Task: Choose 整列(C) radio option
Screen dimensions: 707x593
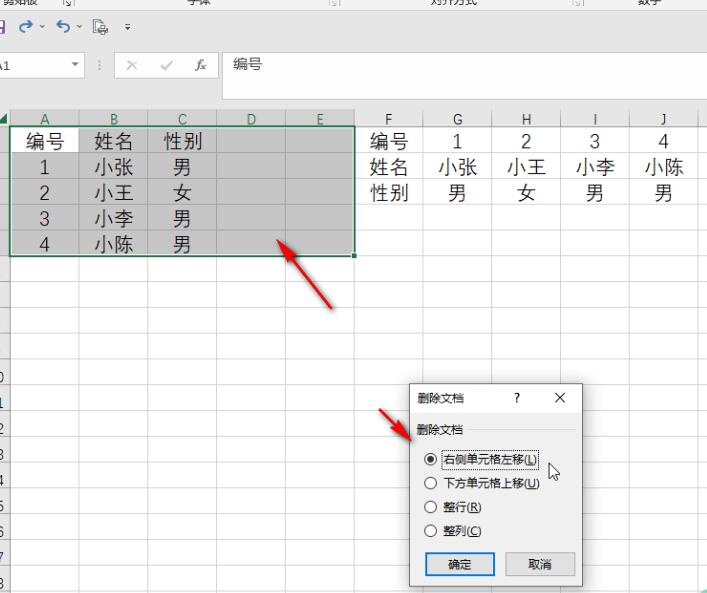Action: 453,531
